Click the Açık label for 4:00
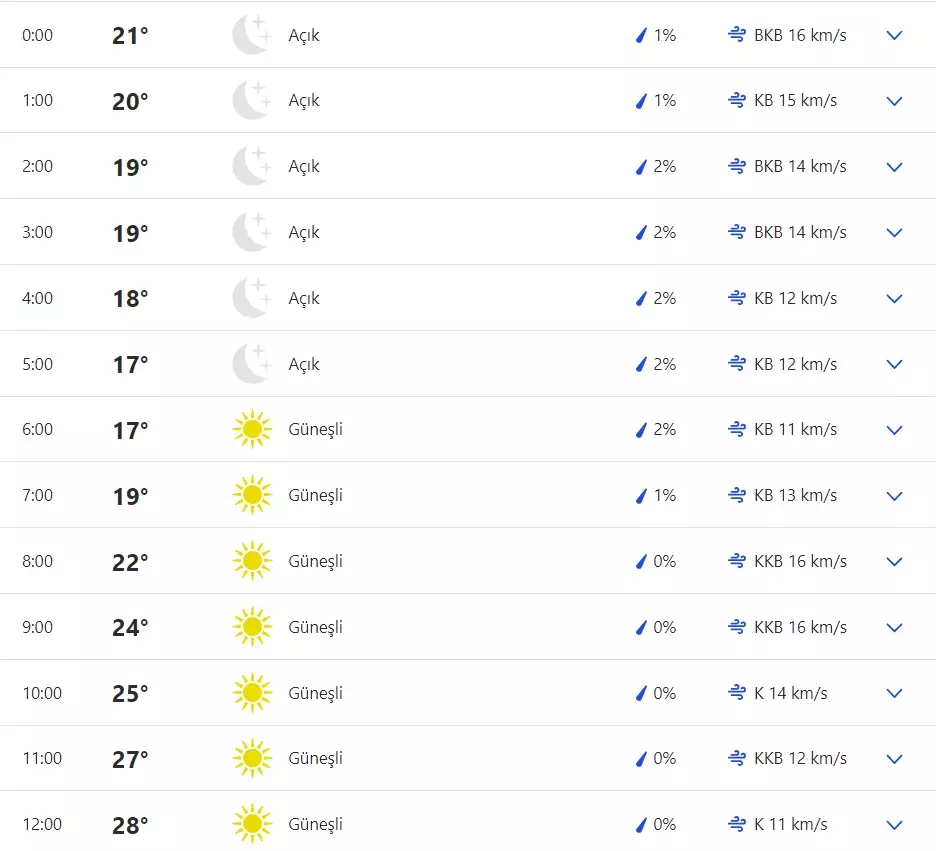Image resolution: width=936 pixels, height=851 pixels. point(304,298)
